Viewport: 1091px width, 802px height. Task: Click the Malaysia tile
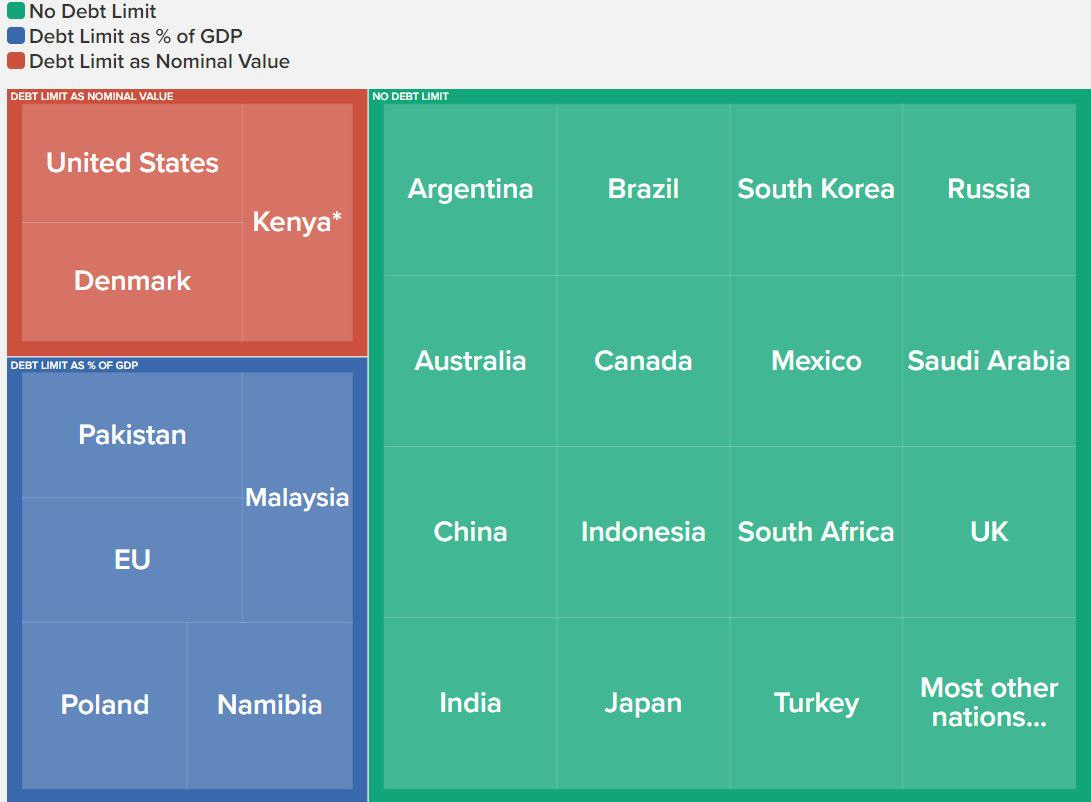(x=298, y=497)
